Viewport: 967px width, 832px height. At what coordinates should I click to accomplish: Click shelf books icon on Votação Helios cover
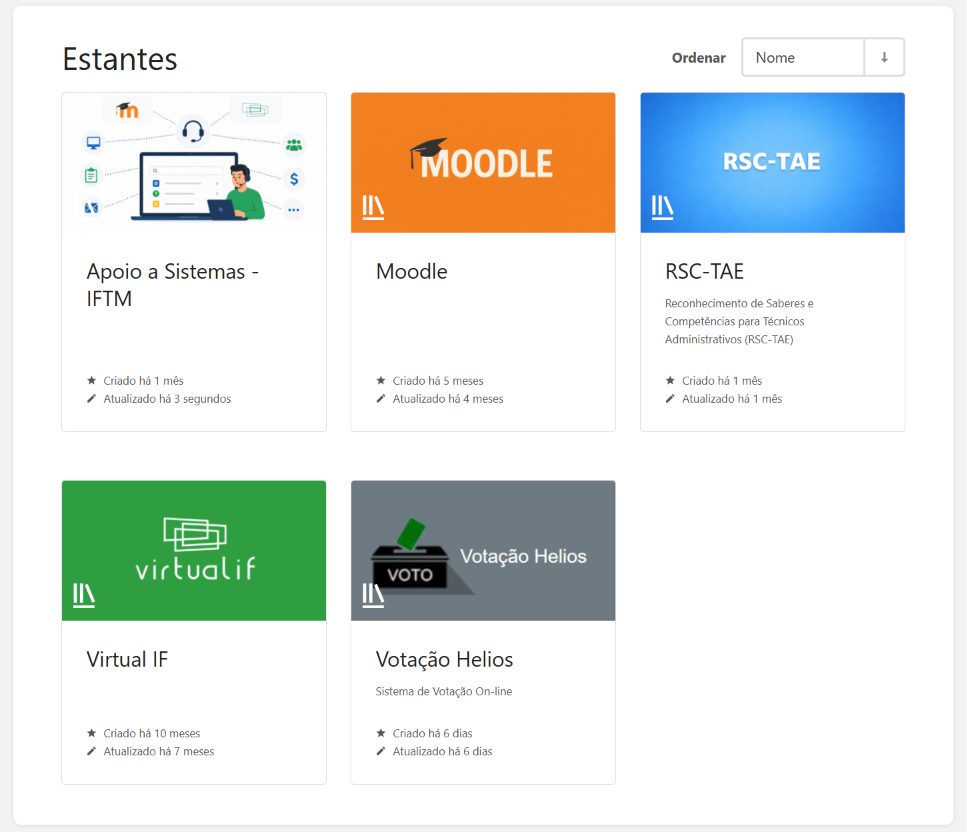pos(373,595)
